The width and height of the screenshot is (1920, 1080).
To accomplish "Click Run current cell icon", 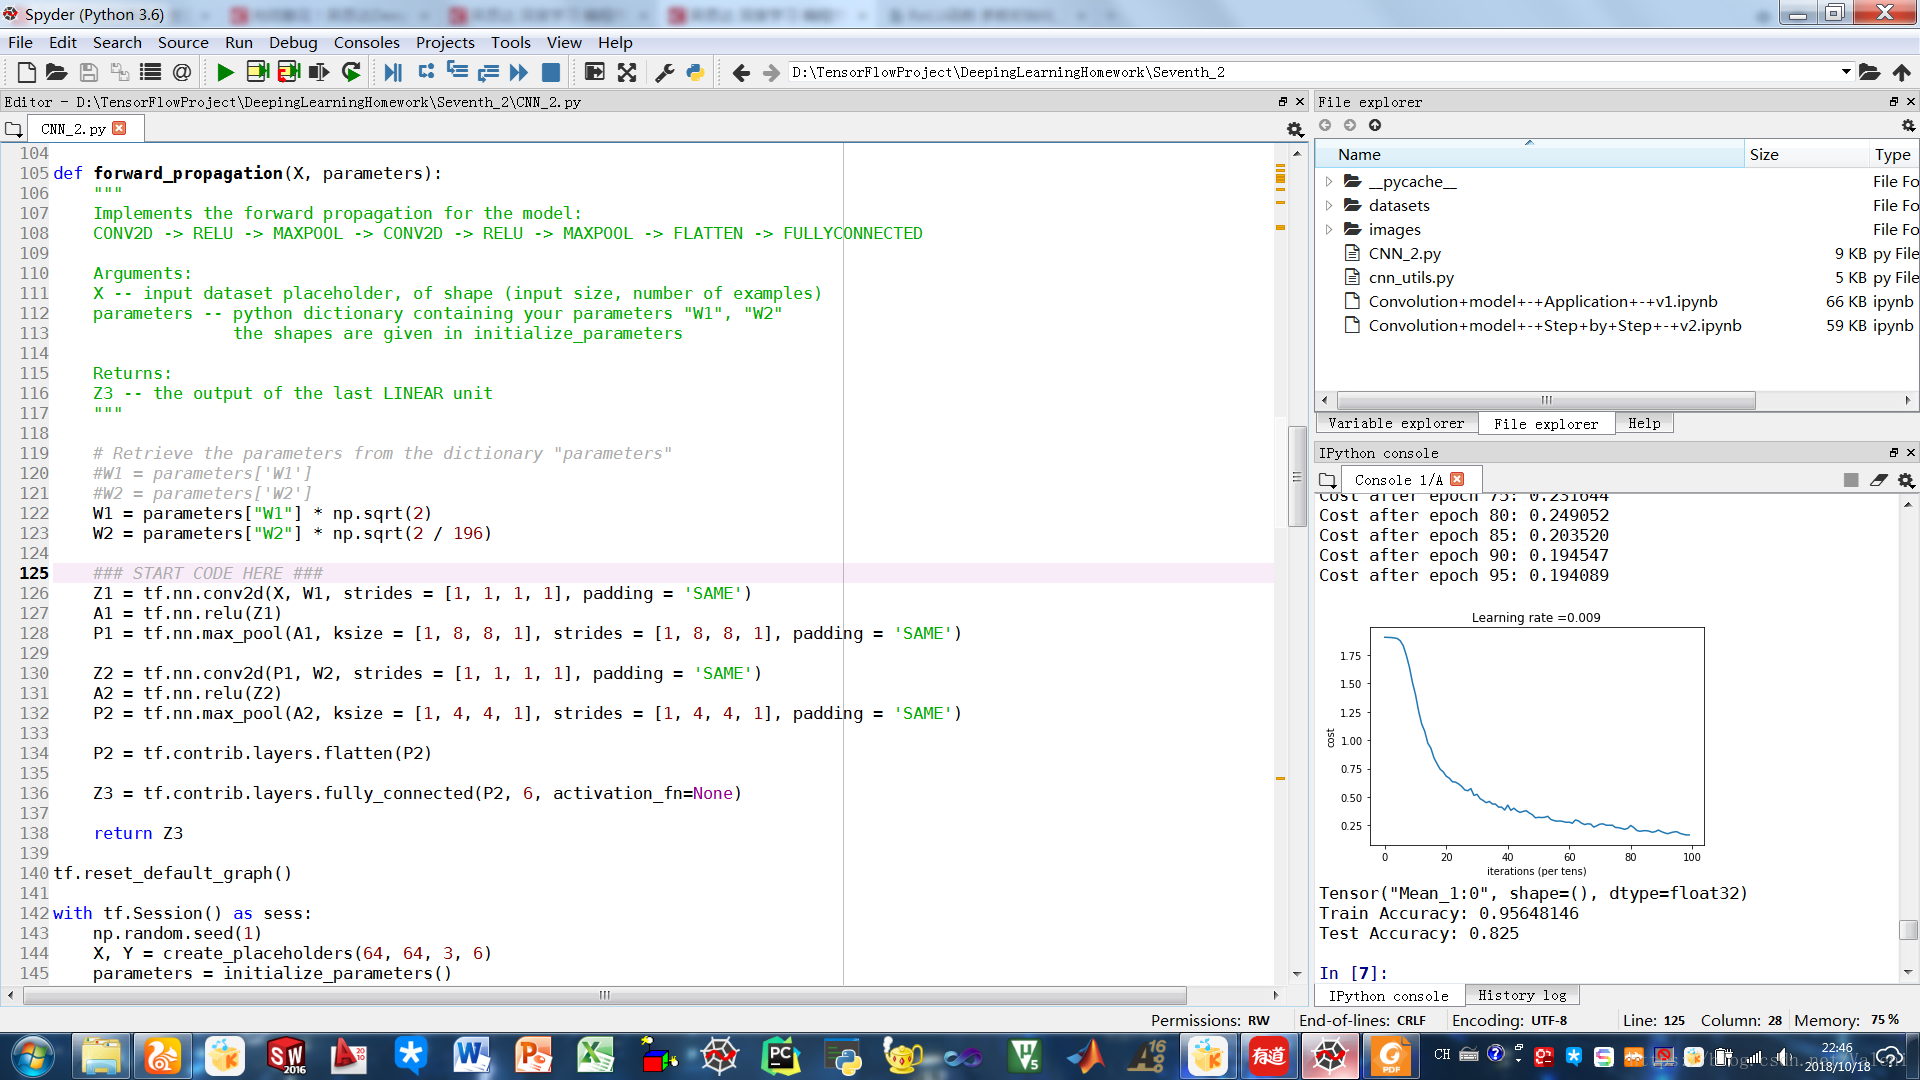I will (x=257, y=72).
